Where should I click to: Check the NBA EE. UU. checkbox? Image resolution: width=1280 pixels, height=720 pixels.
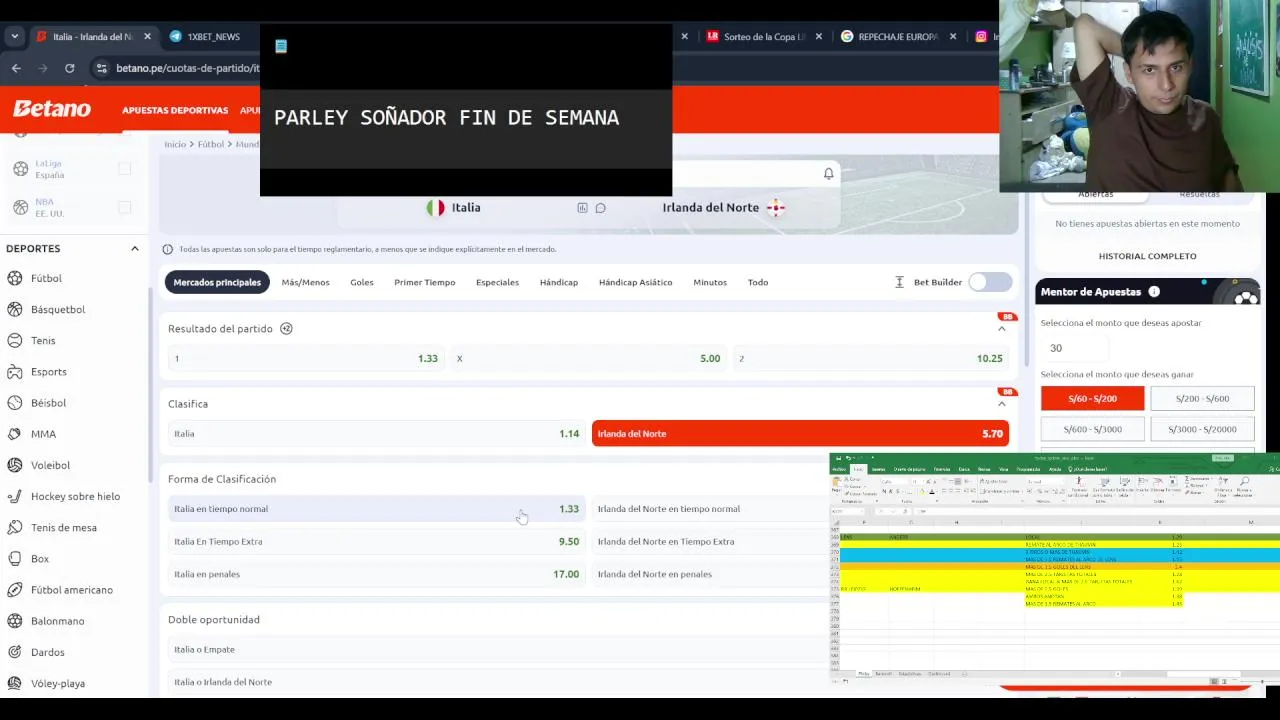[x=124, y=207]
